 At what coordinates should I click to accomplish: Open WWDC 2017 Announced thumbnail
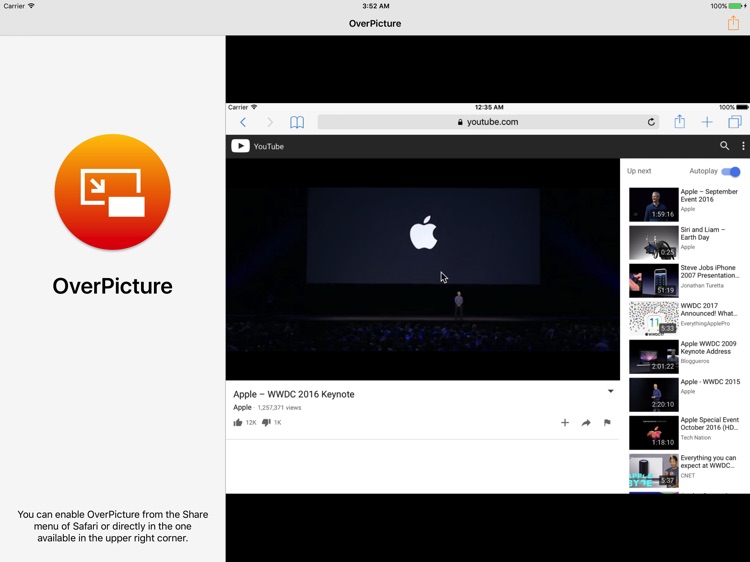tap(653, 318)
